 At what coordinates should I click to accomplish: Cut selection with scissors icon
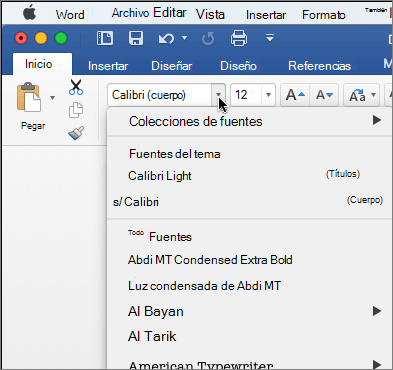click(x=76, y=87)
